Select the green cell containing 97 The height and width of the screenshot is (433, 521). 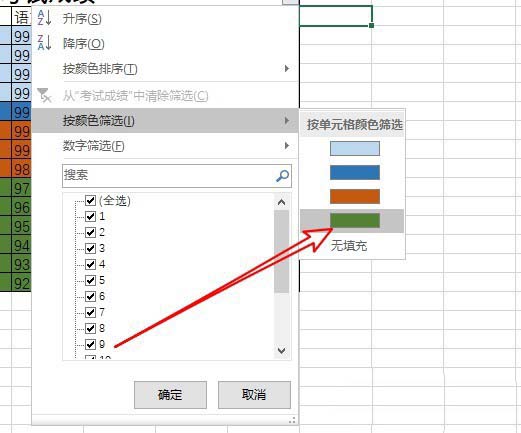click(x=21, y=188)
